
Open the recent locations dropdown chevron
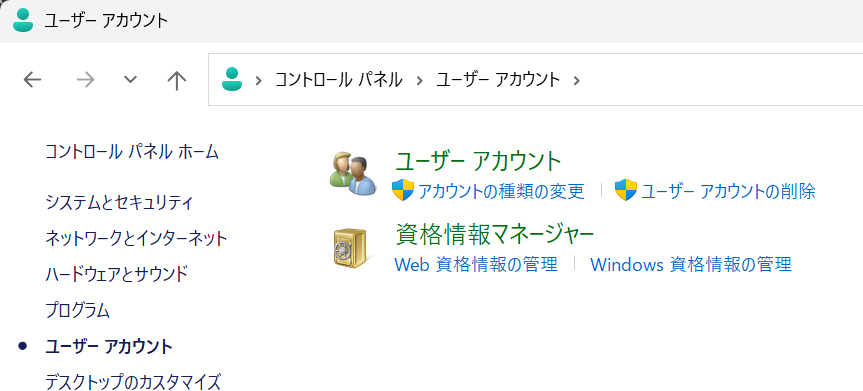[130, 80]
